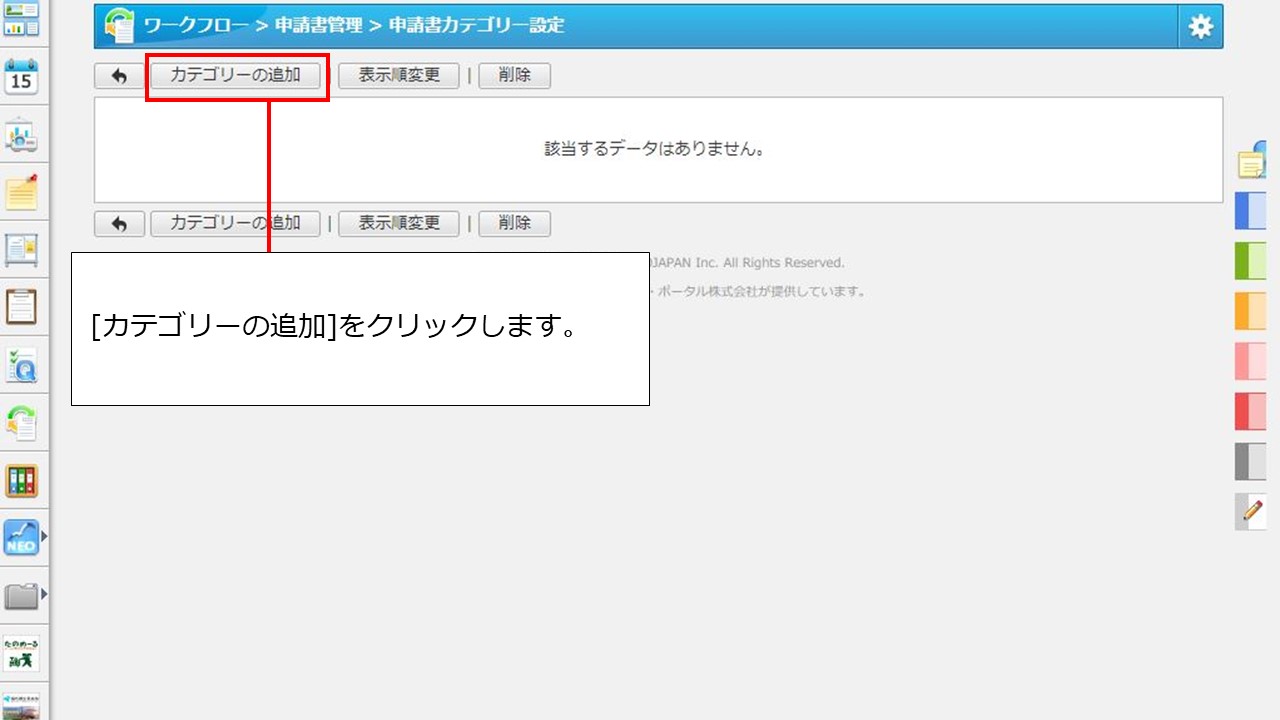
Task: Open the presentation board icon in sidebar
Action: [x=21, y=135]
